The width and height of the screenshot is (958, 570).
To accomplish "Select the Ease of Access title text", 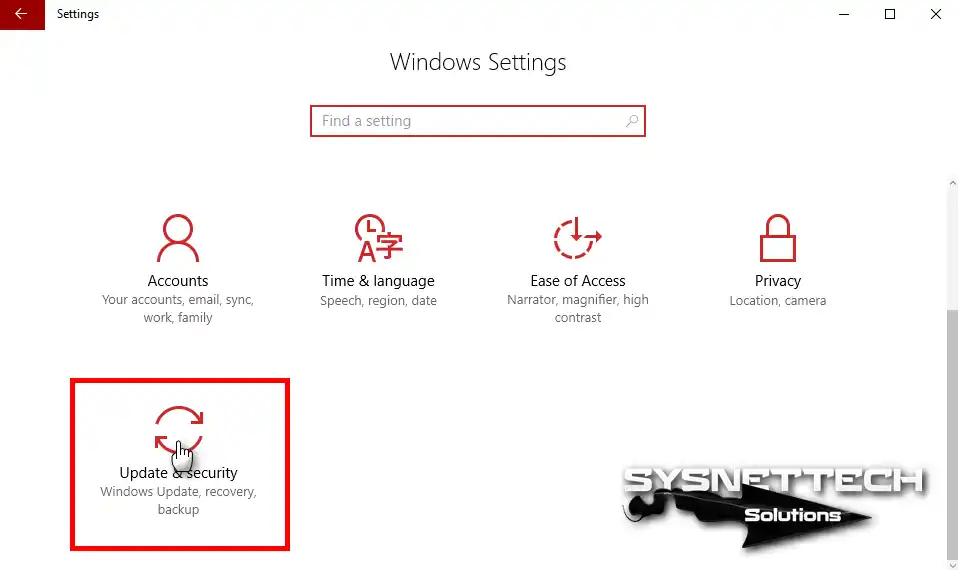I will tap(578, 281).
